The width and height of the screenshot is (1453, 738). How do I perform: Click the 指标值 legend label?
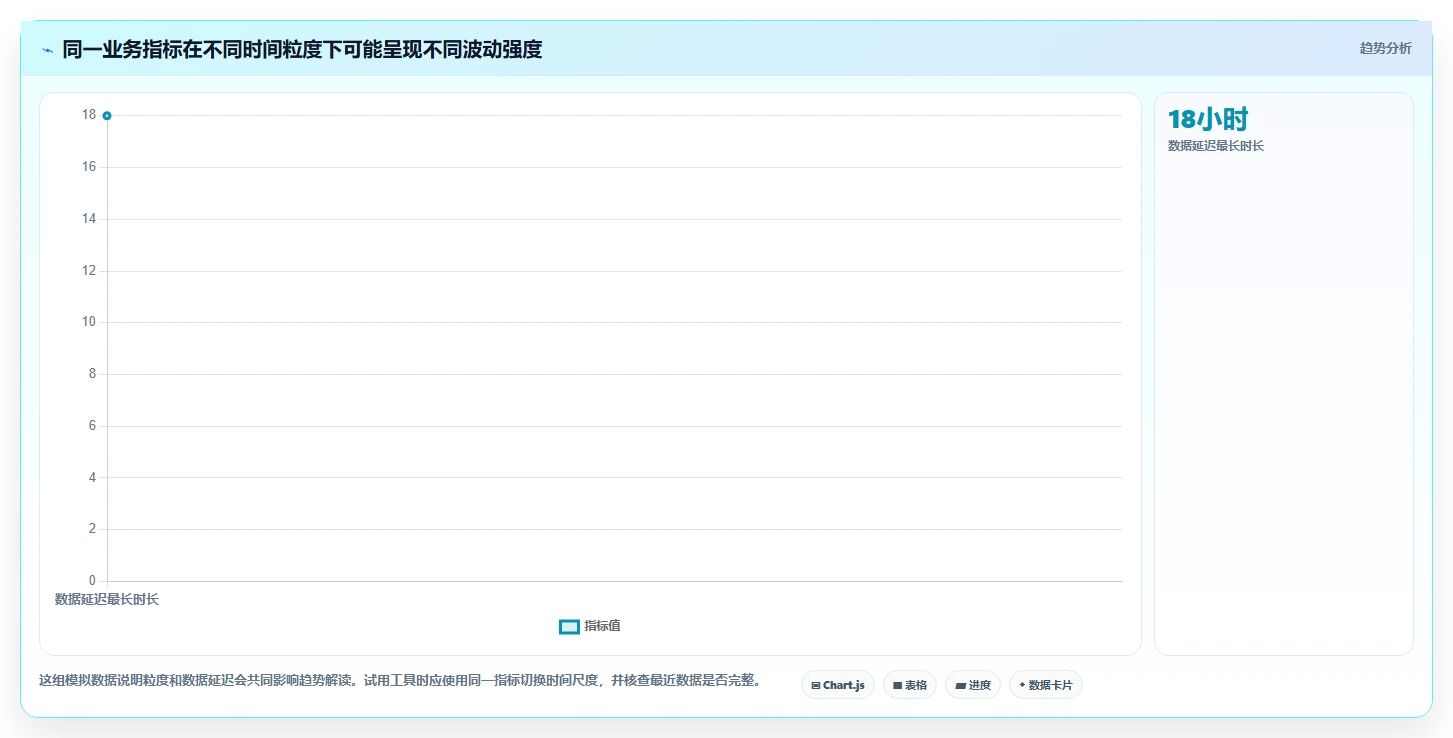602,626
